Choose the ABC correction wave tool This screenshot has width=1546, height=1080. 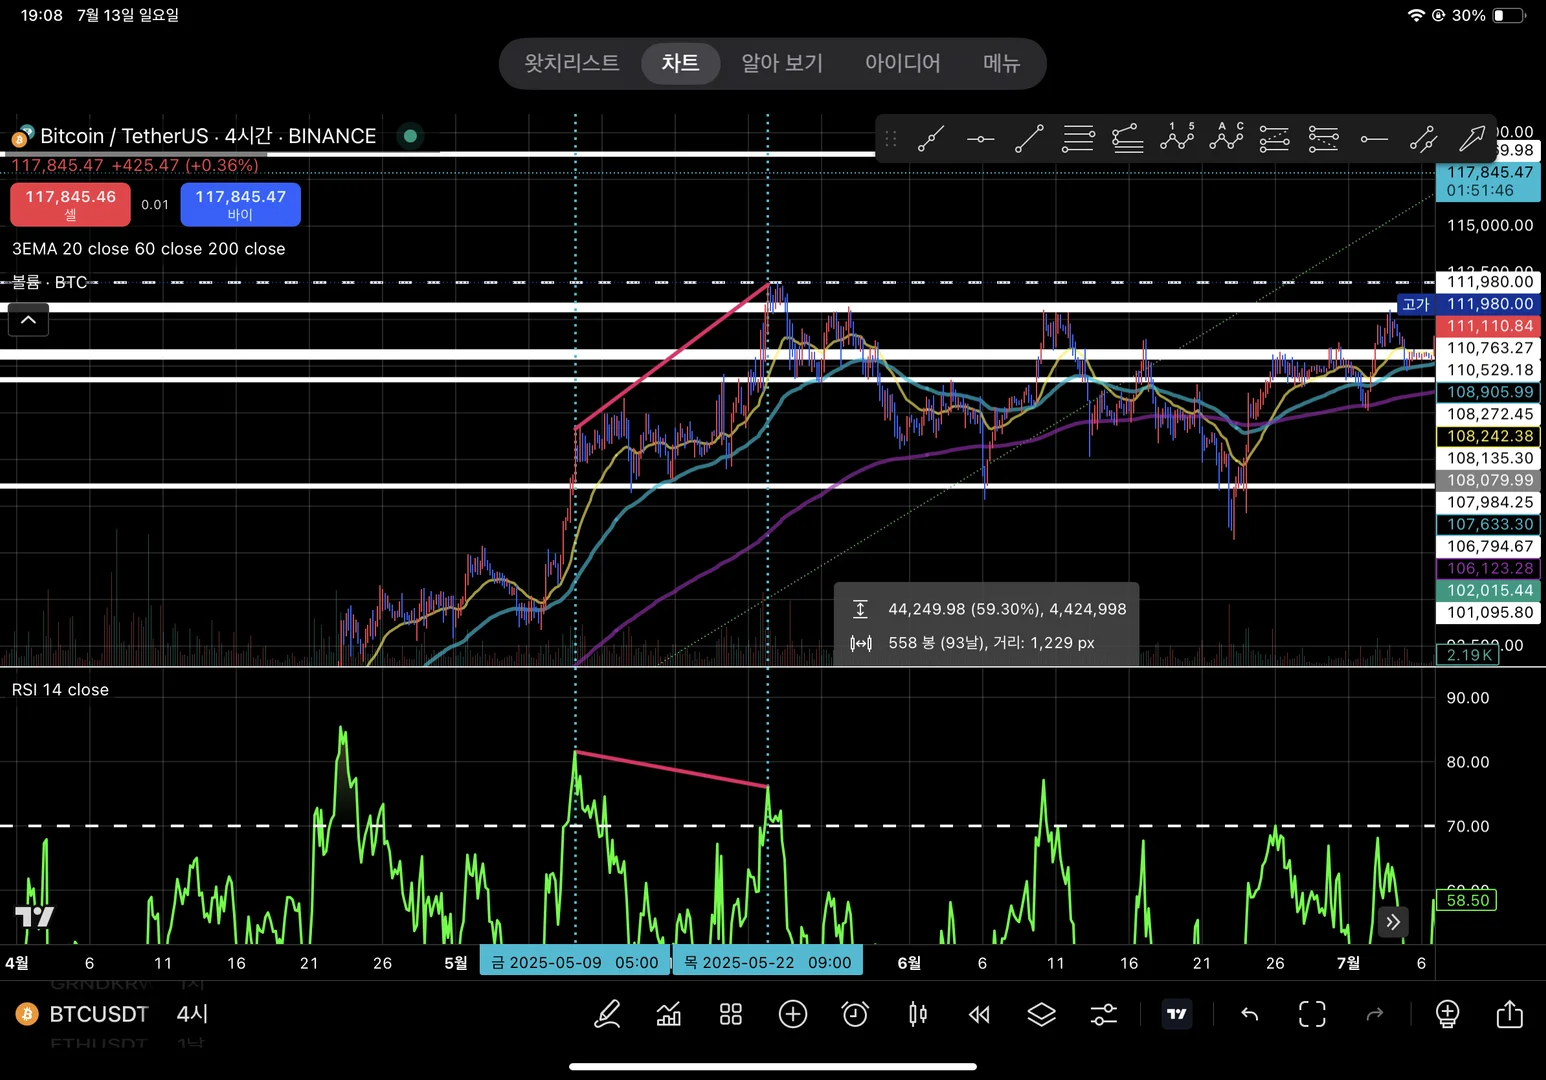tap(1226, 138)
